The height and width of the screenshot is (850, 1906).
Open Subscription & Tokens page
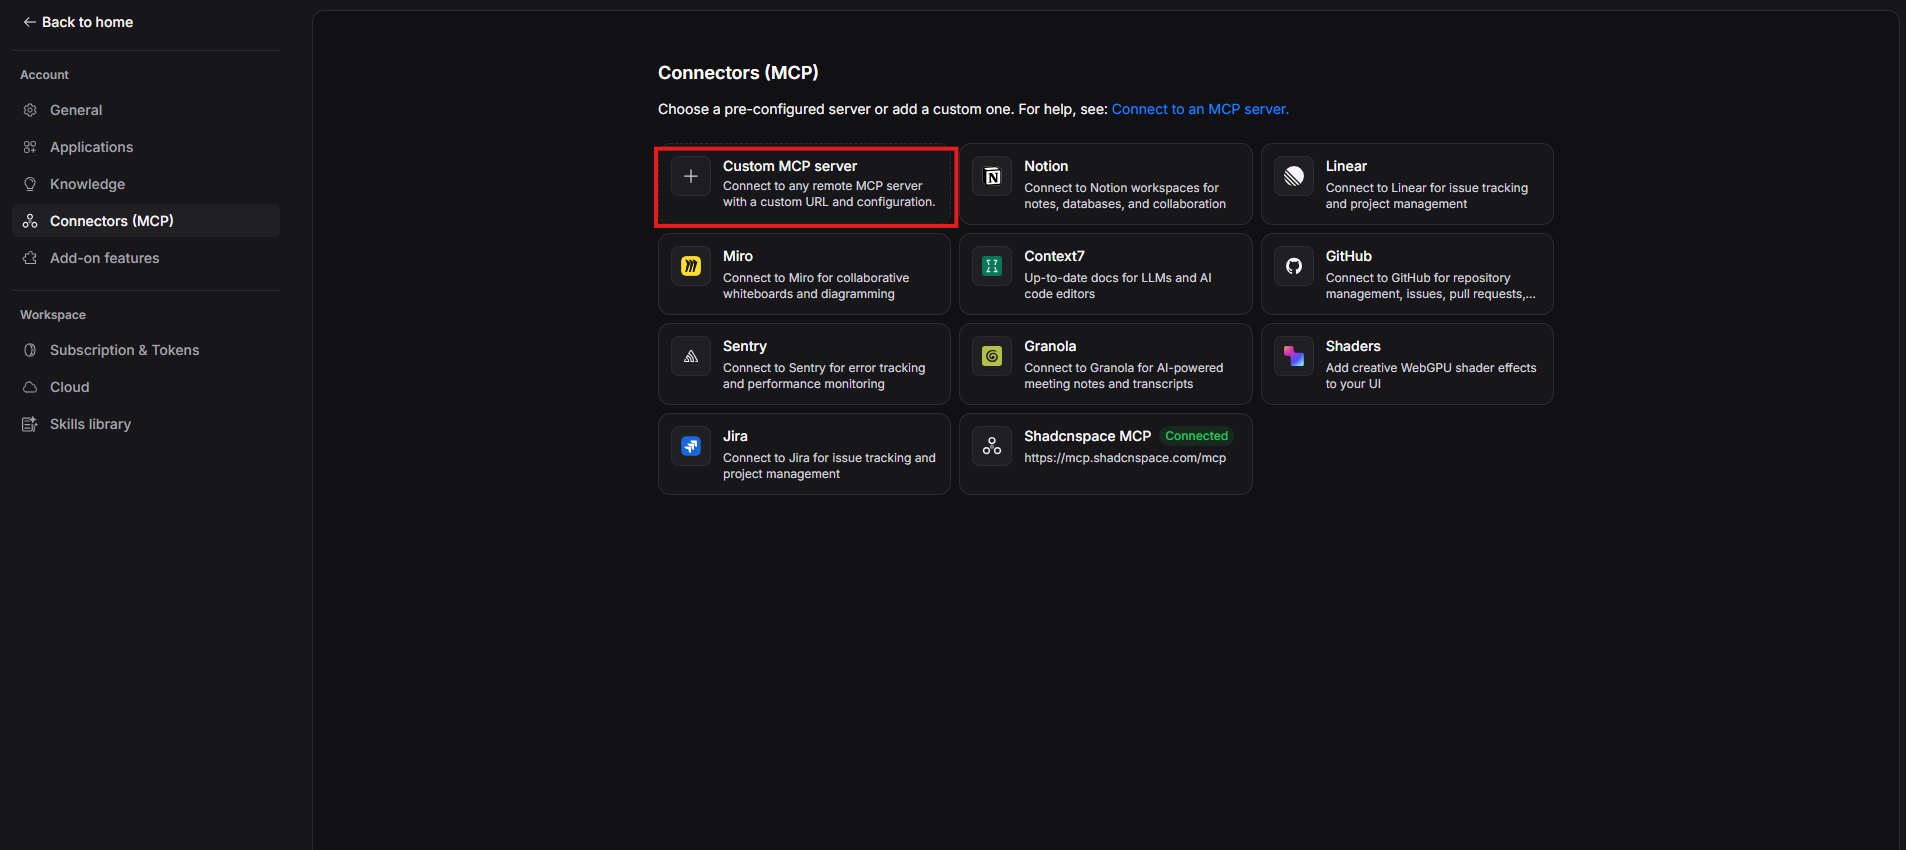(146, 350)
